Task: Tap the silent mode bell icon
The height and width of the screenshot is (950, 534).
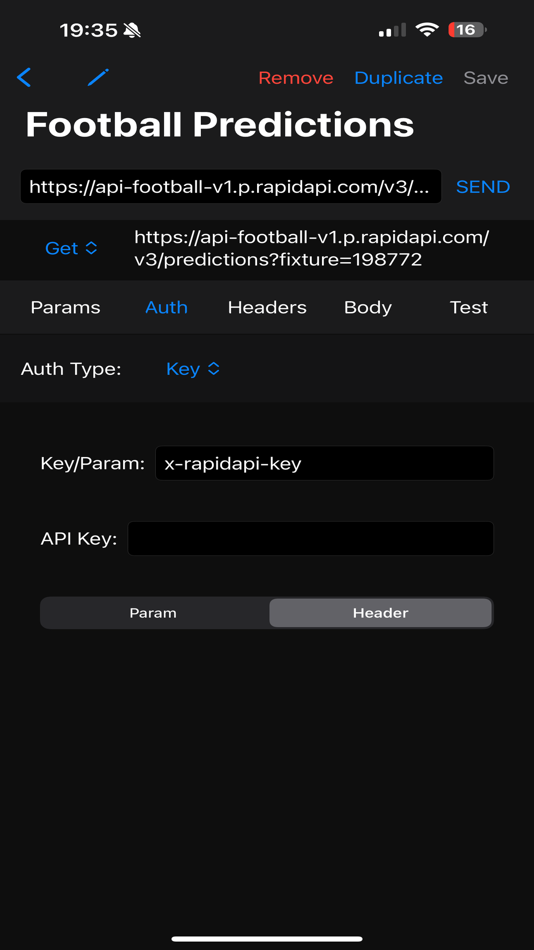Action: (x=132, y=30)
